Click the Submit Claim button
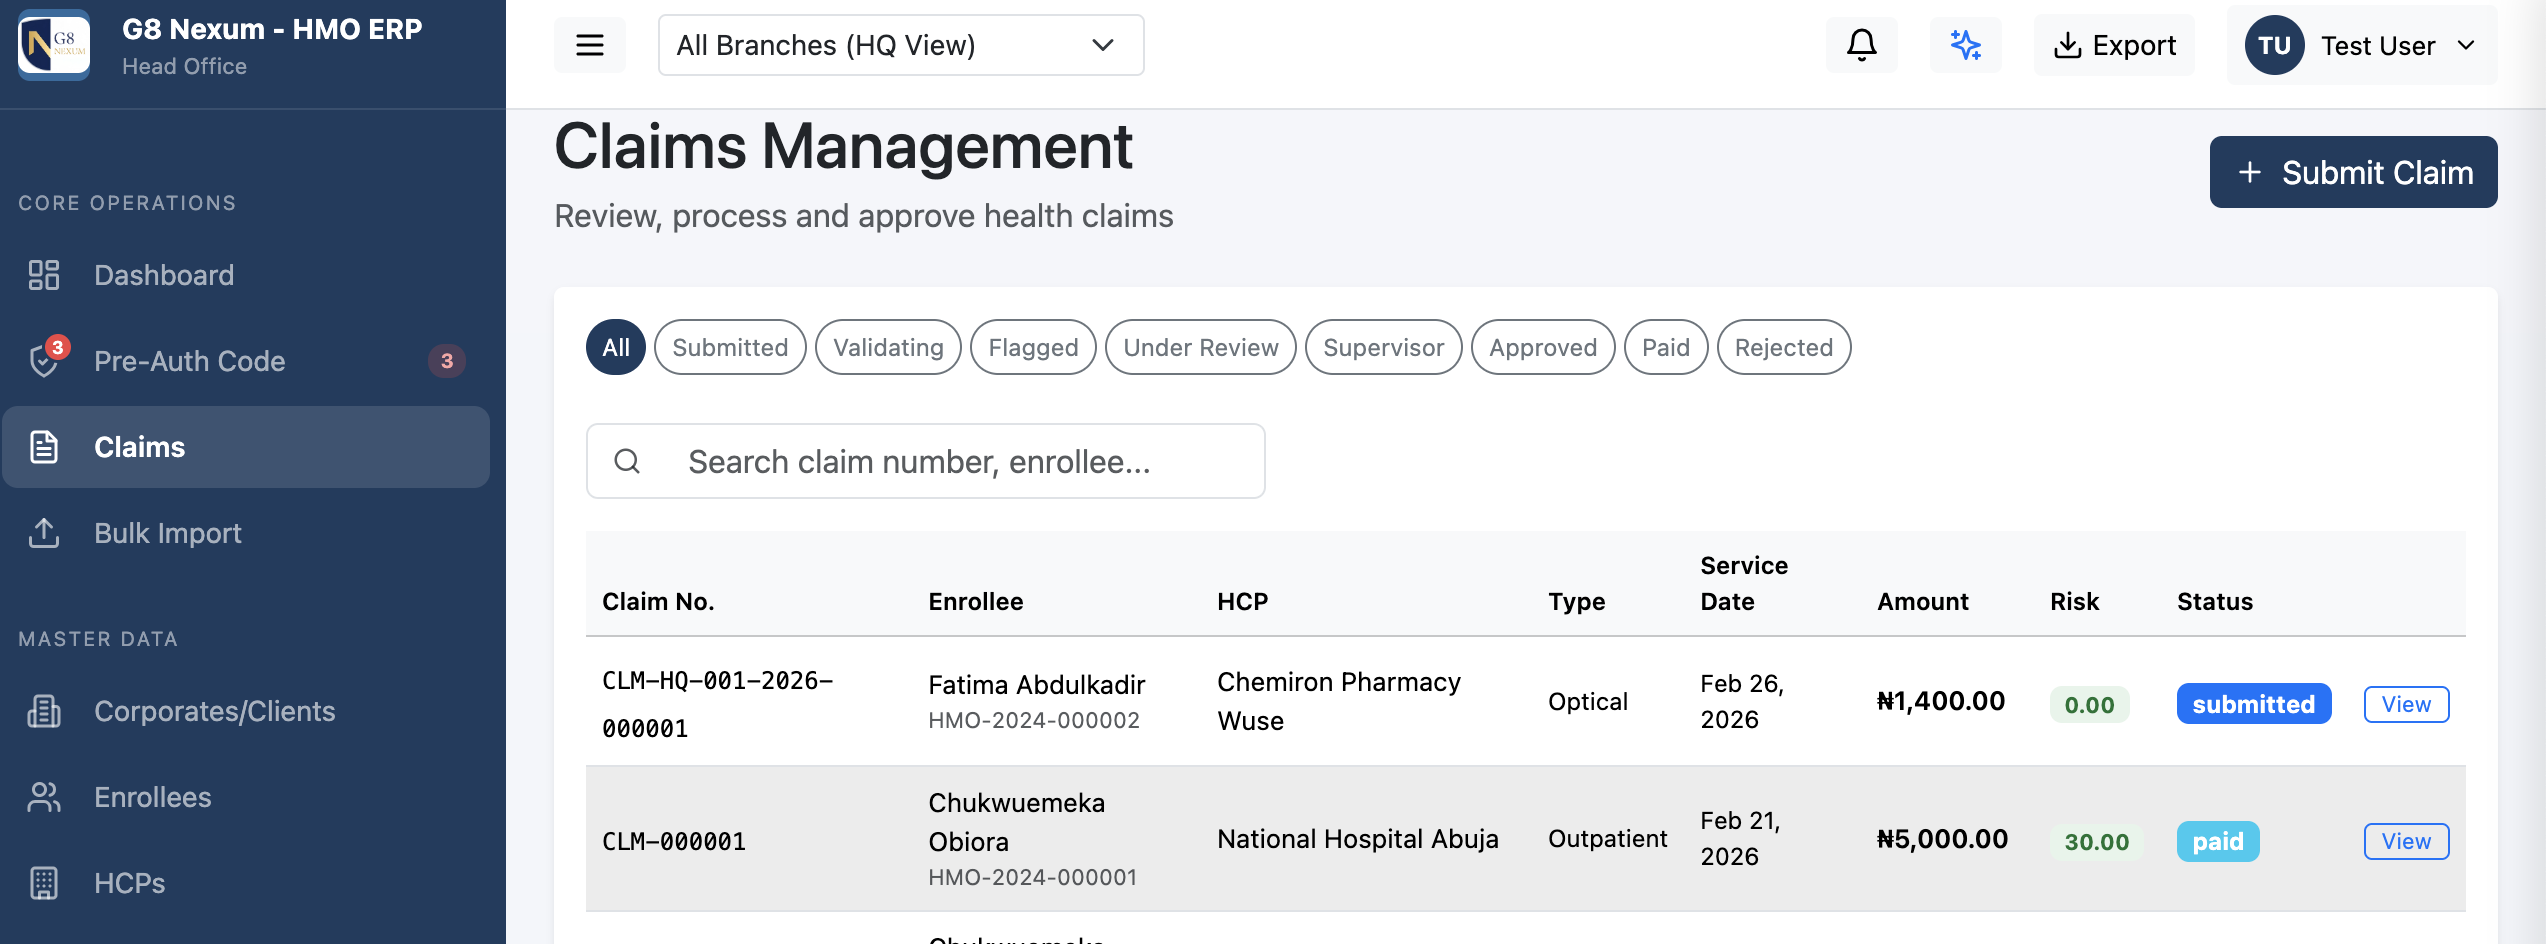The image size is (2546, 944). (2353, 172)
